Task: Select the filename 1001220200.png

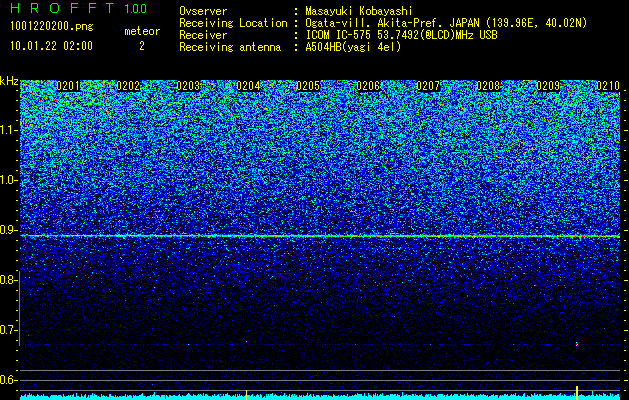Action: point(52,26)
